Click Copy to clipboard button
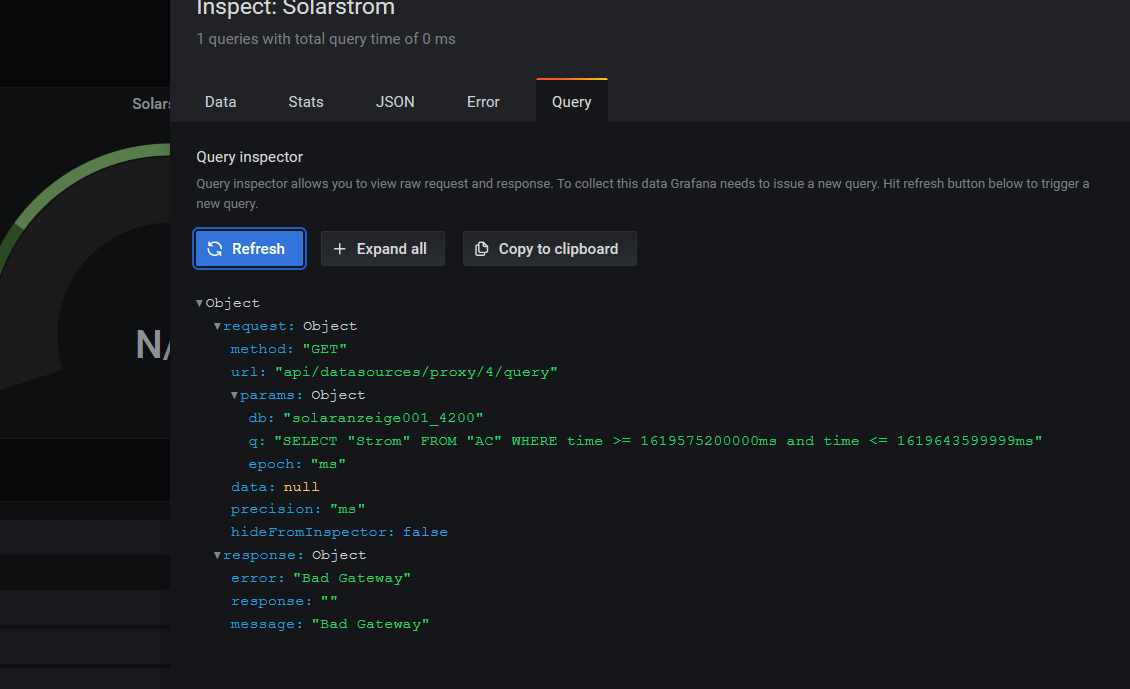1130x689 pixels. (549, 249)
